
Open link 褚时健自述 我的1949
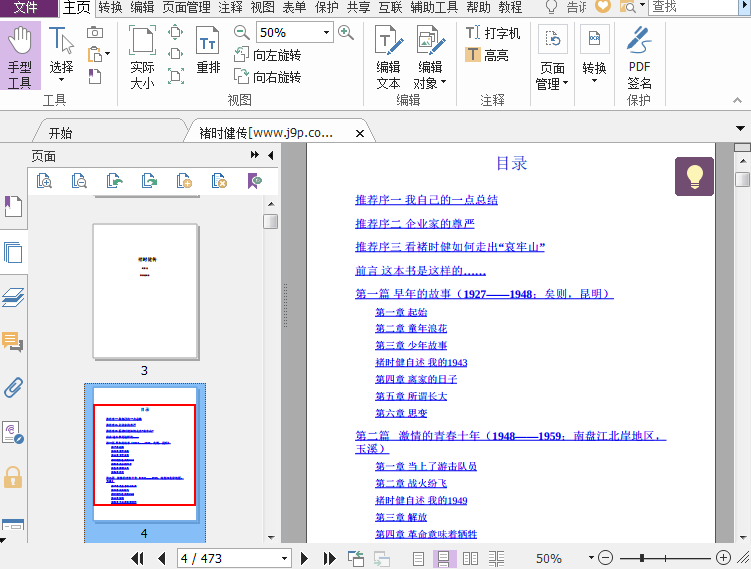tap(421, 501)
